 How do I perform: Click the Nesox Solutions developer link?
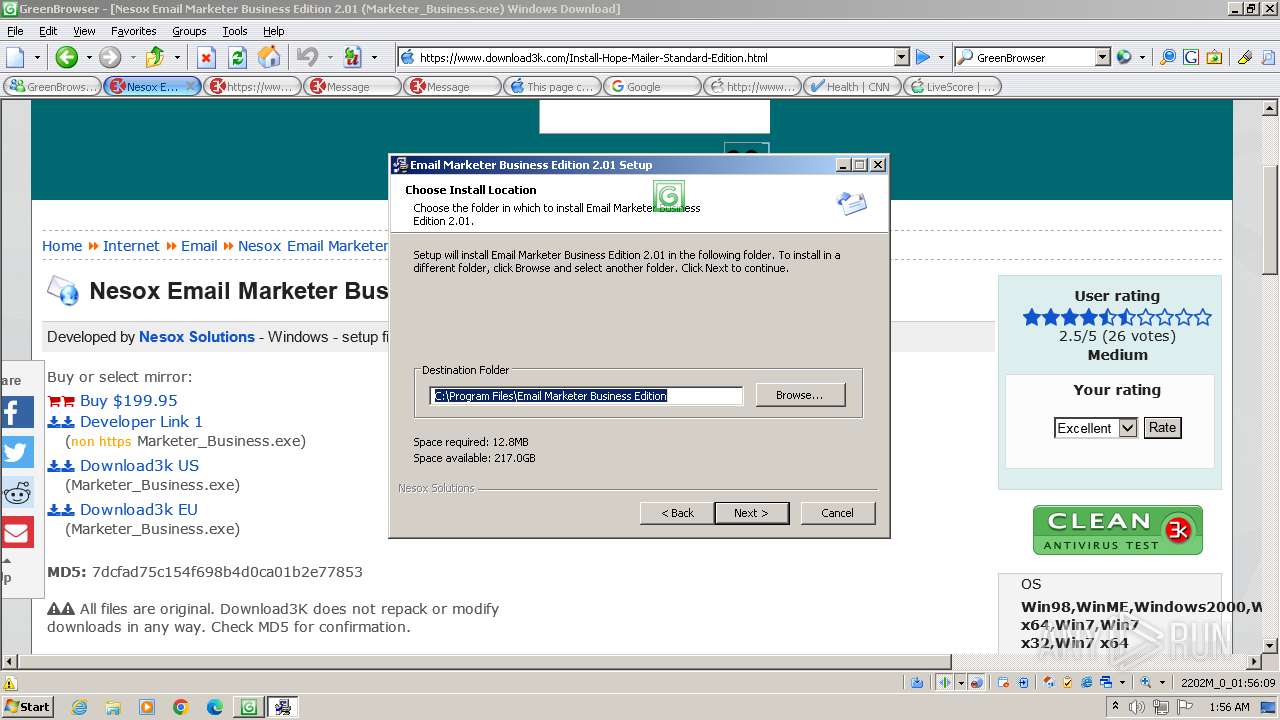(197, 337)
